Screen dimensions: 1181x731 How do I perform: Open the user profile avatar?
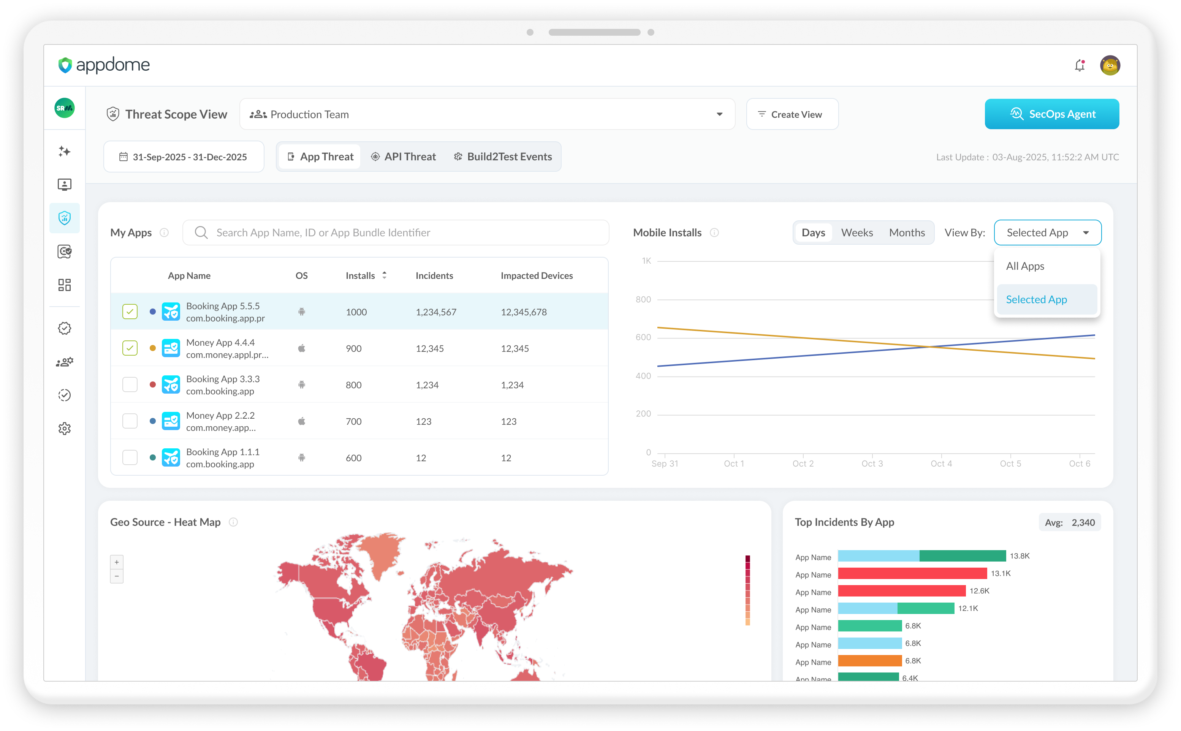[x=1109, y=65]
